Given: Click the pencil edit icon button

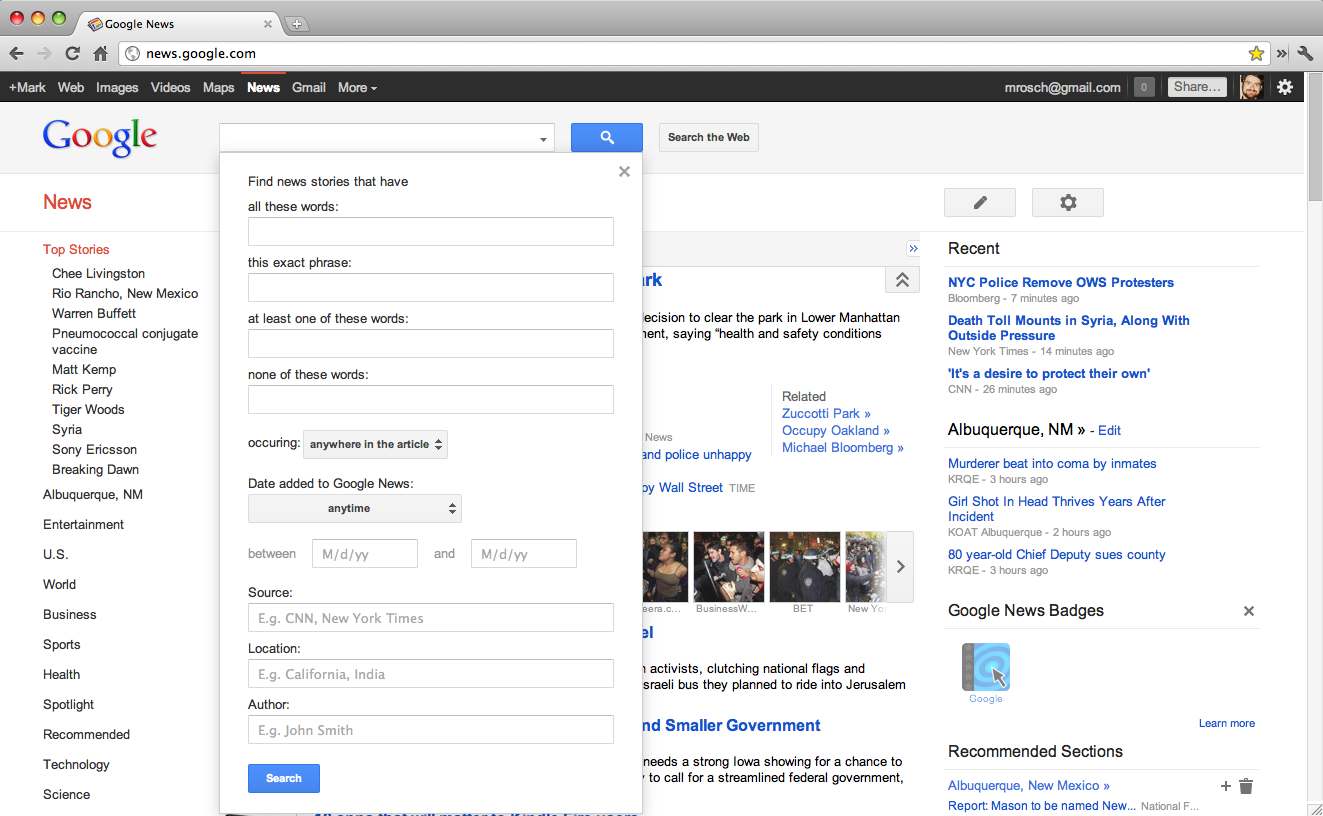Looking at the screenshot, I should tap(980, 203).
